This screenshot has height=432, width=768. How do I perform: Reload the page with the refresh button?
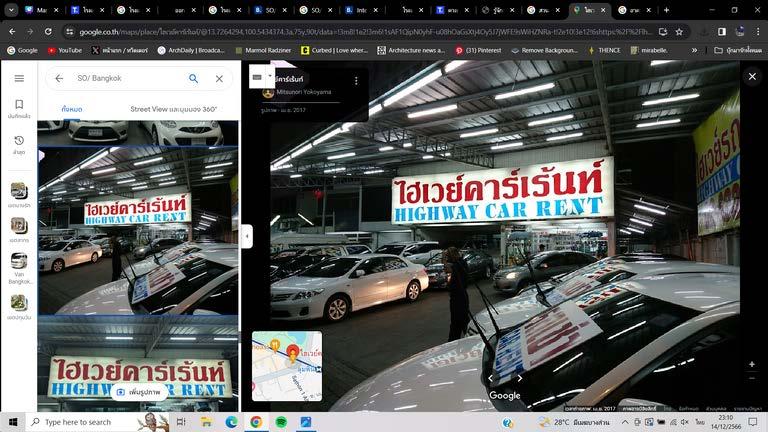click(x=48, y=31)
